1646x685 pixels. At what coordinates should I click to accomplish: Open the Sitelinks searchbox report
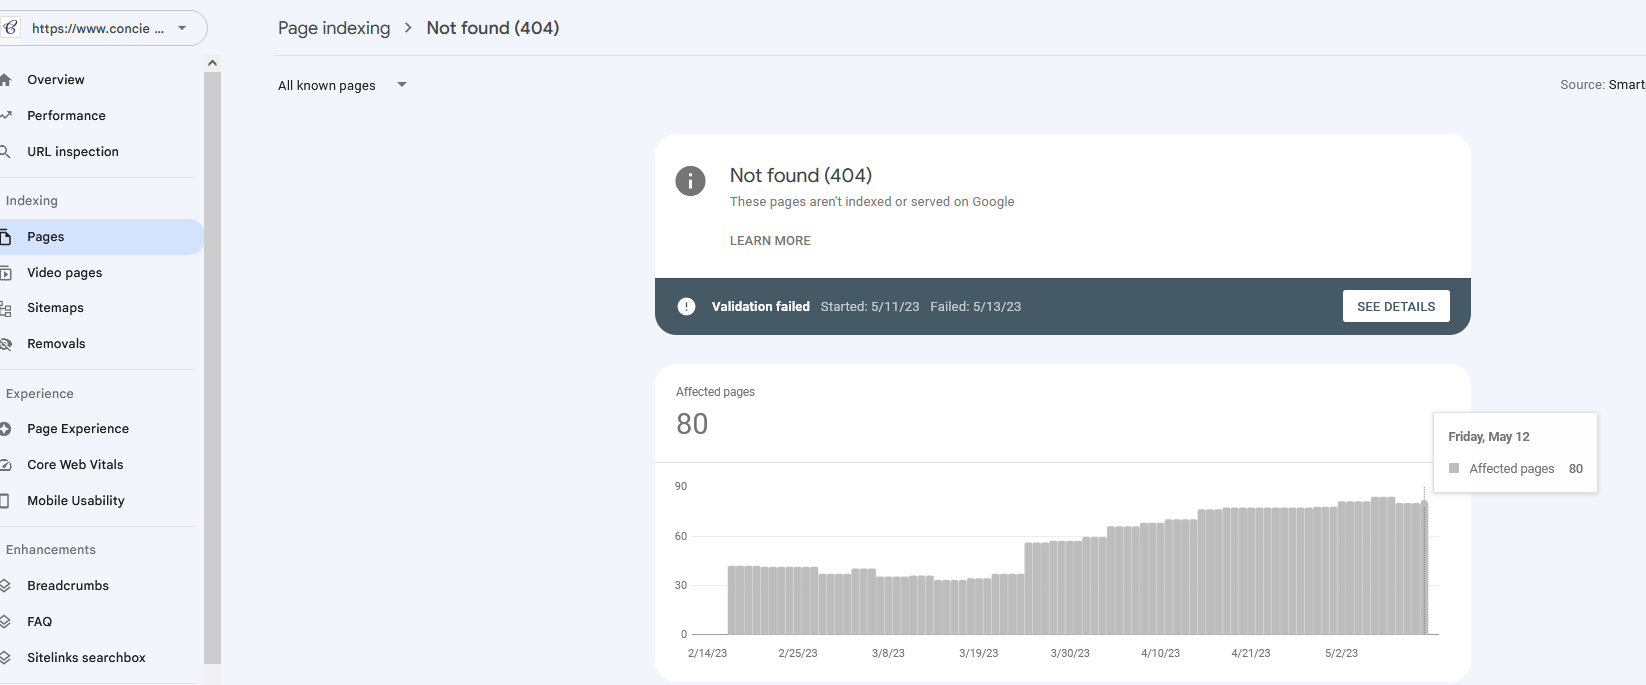point(86,657)
